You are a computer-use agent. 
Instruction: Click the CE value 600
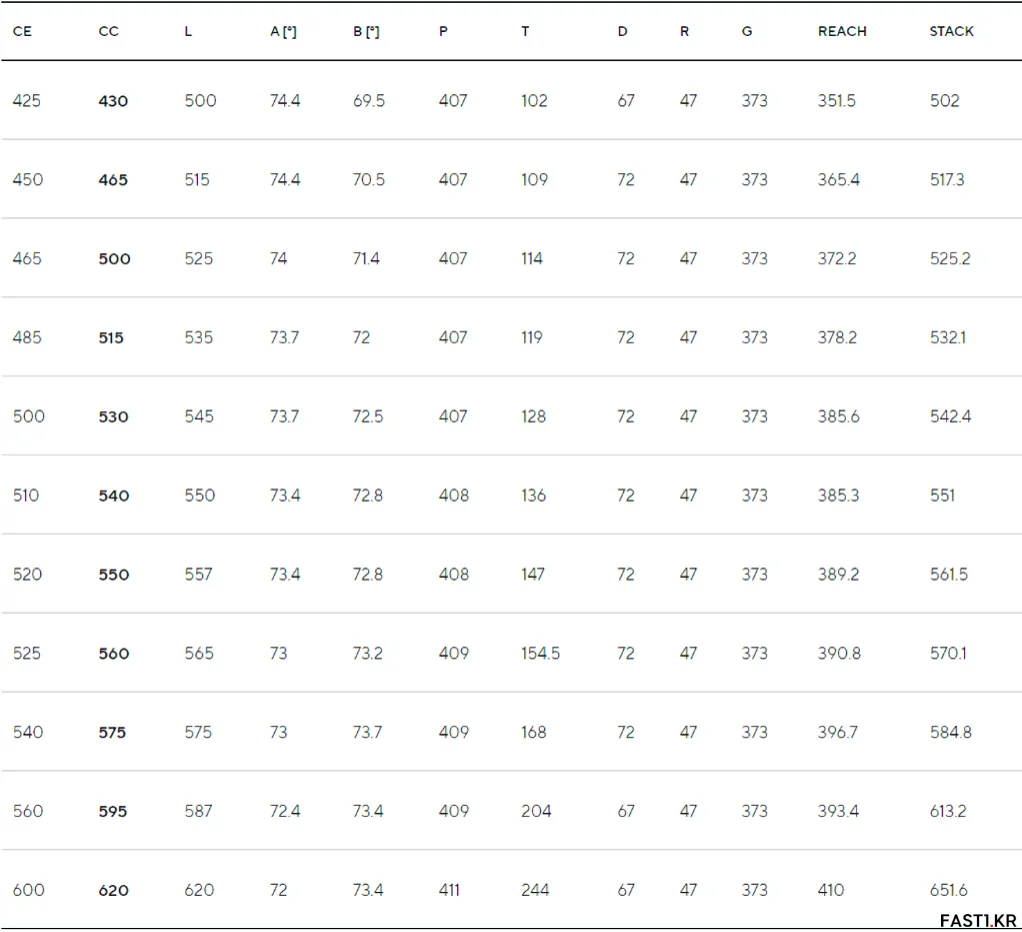pos(29,890)
